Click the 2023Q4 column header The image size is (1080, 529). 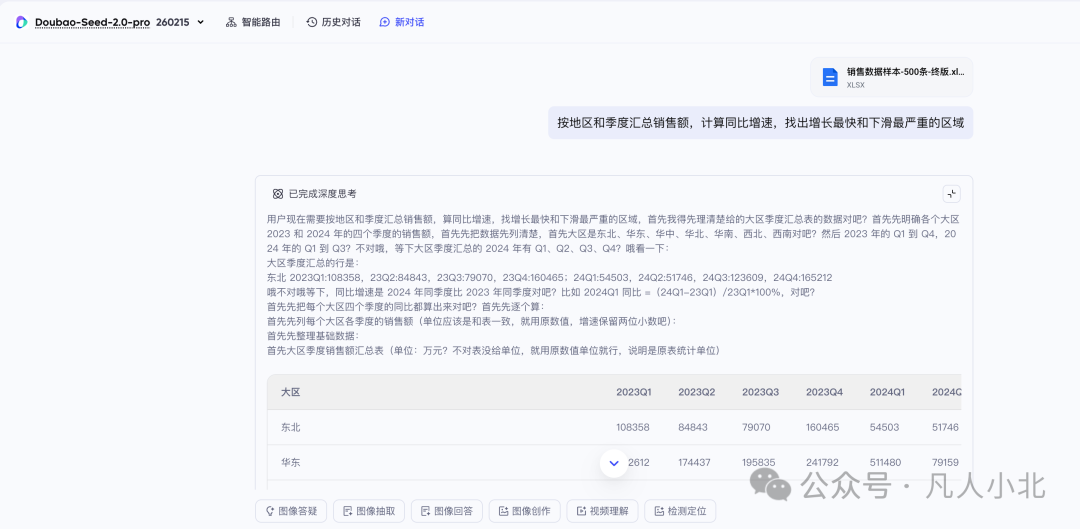click(824, 392)
